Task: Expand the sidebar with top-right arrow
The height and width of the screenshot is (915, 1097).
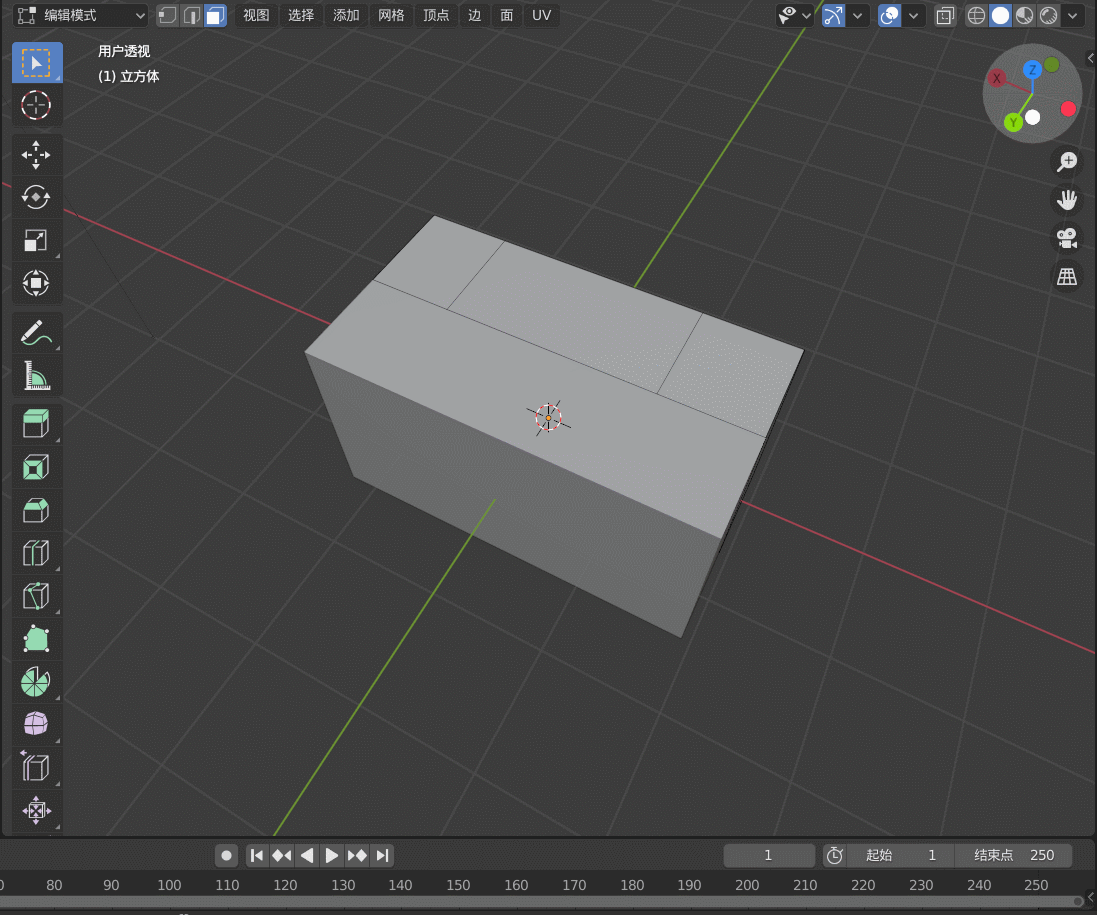Action: [1090, 58]
